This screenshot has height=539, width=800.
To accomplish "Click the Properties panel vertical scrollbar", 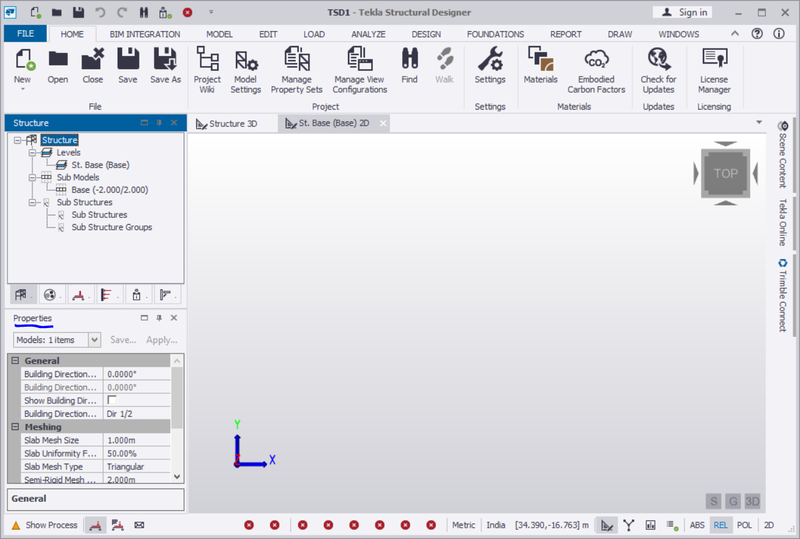I will point(177,420).
